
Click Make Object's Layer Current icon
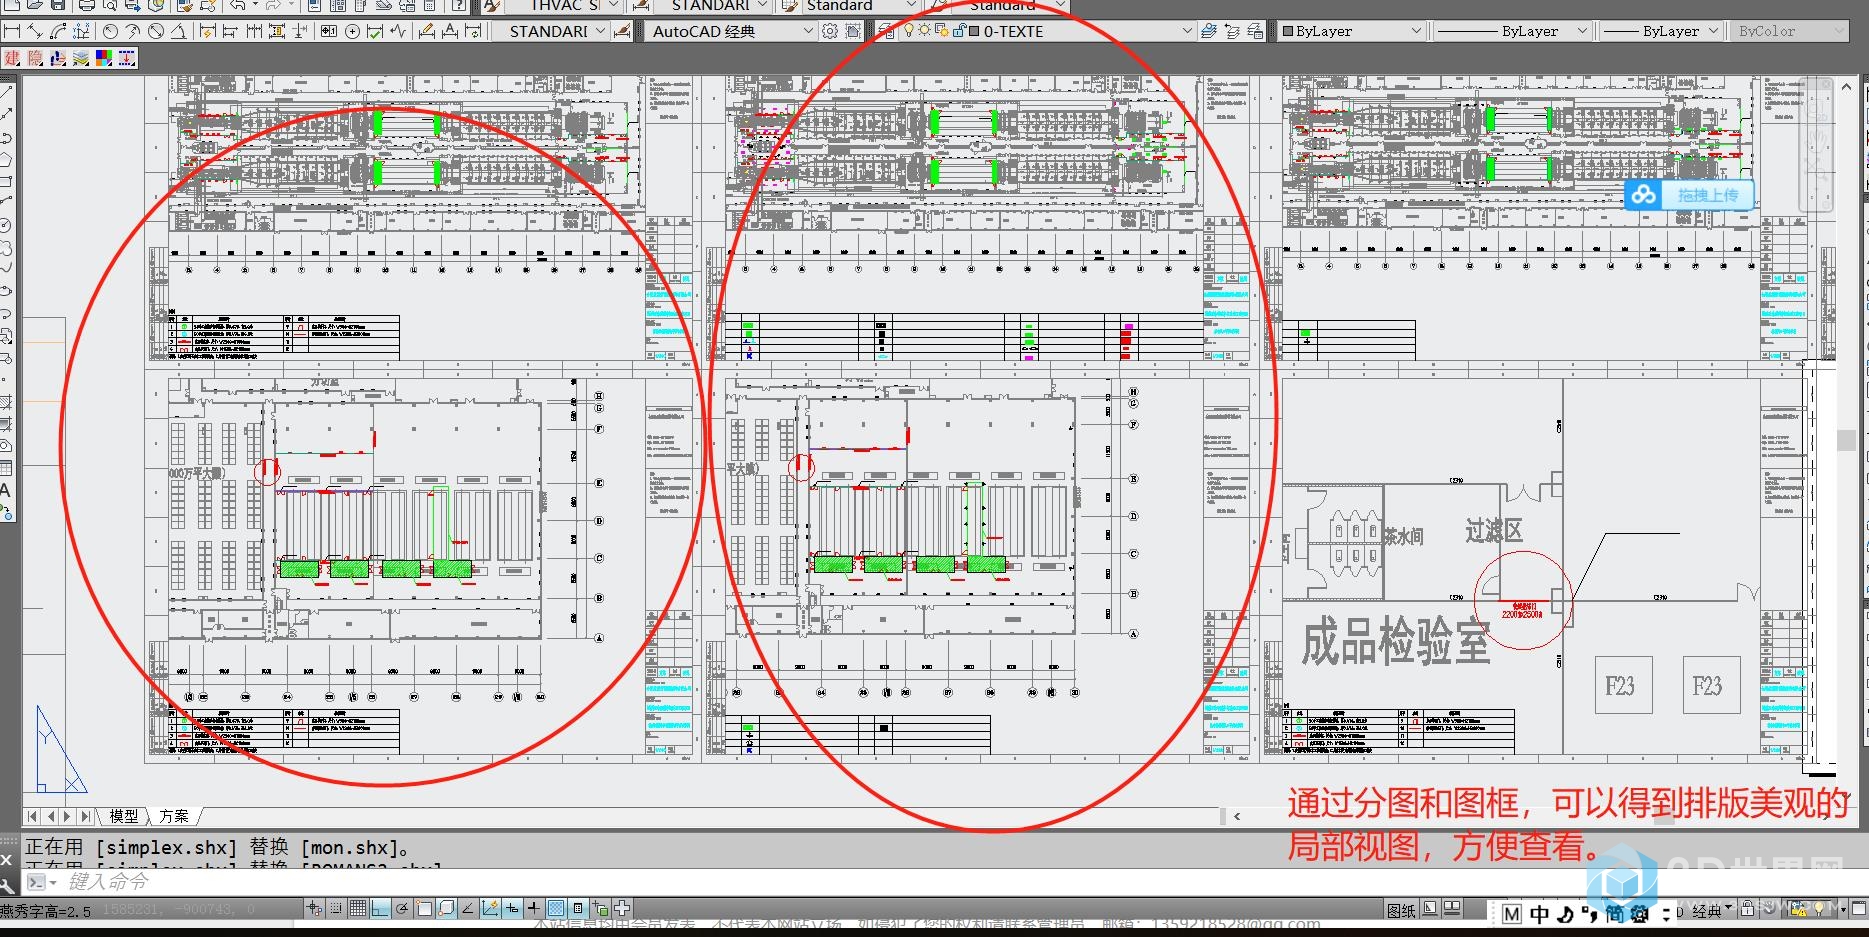click(1209, 31)
